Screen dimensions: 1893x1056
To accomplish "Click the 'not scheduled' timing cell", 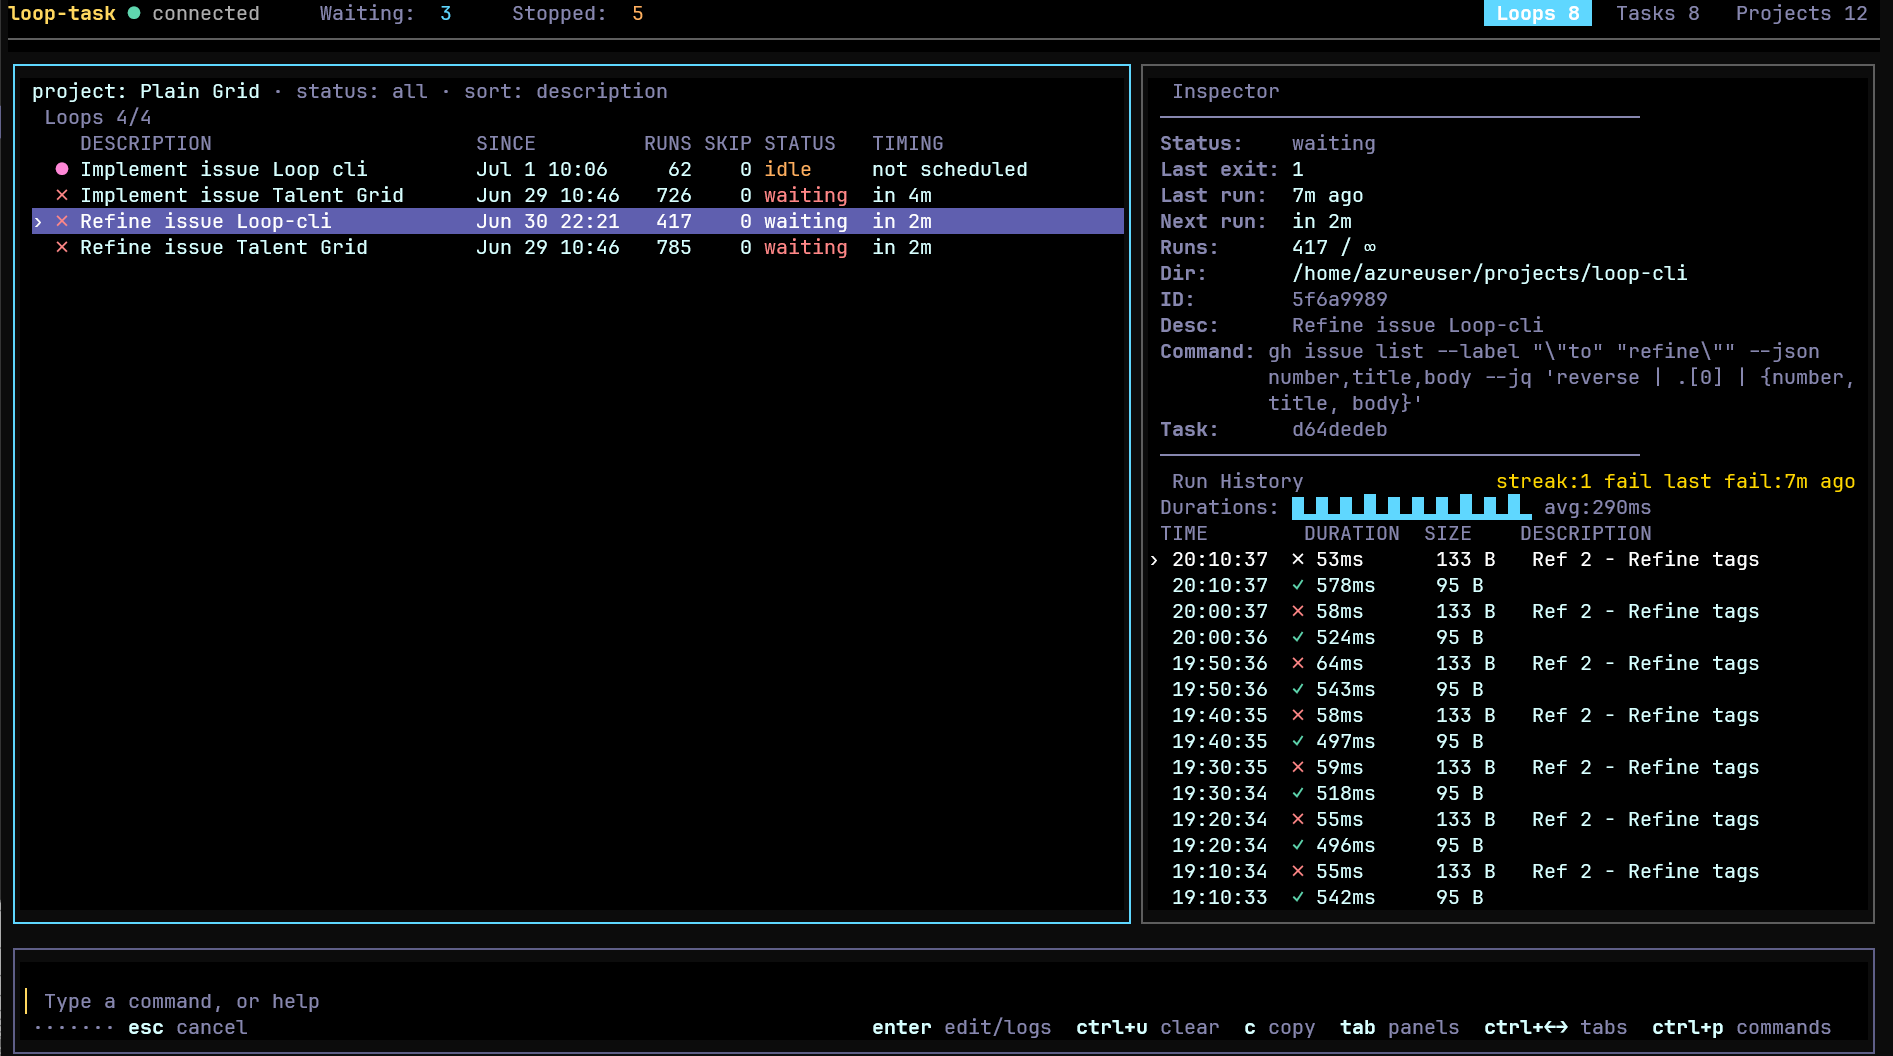I will point(949,169).
